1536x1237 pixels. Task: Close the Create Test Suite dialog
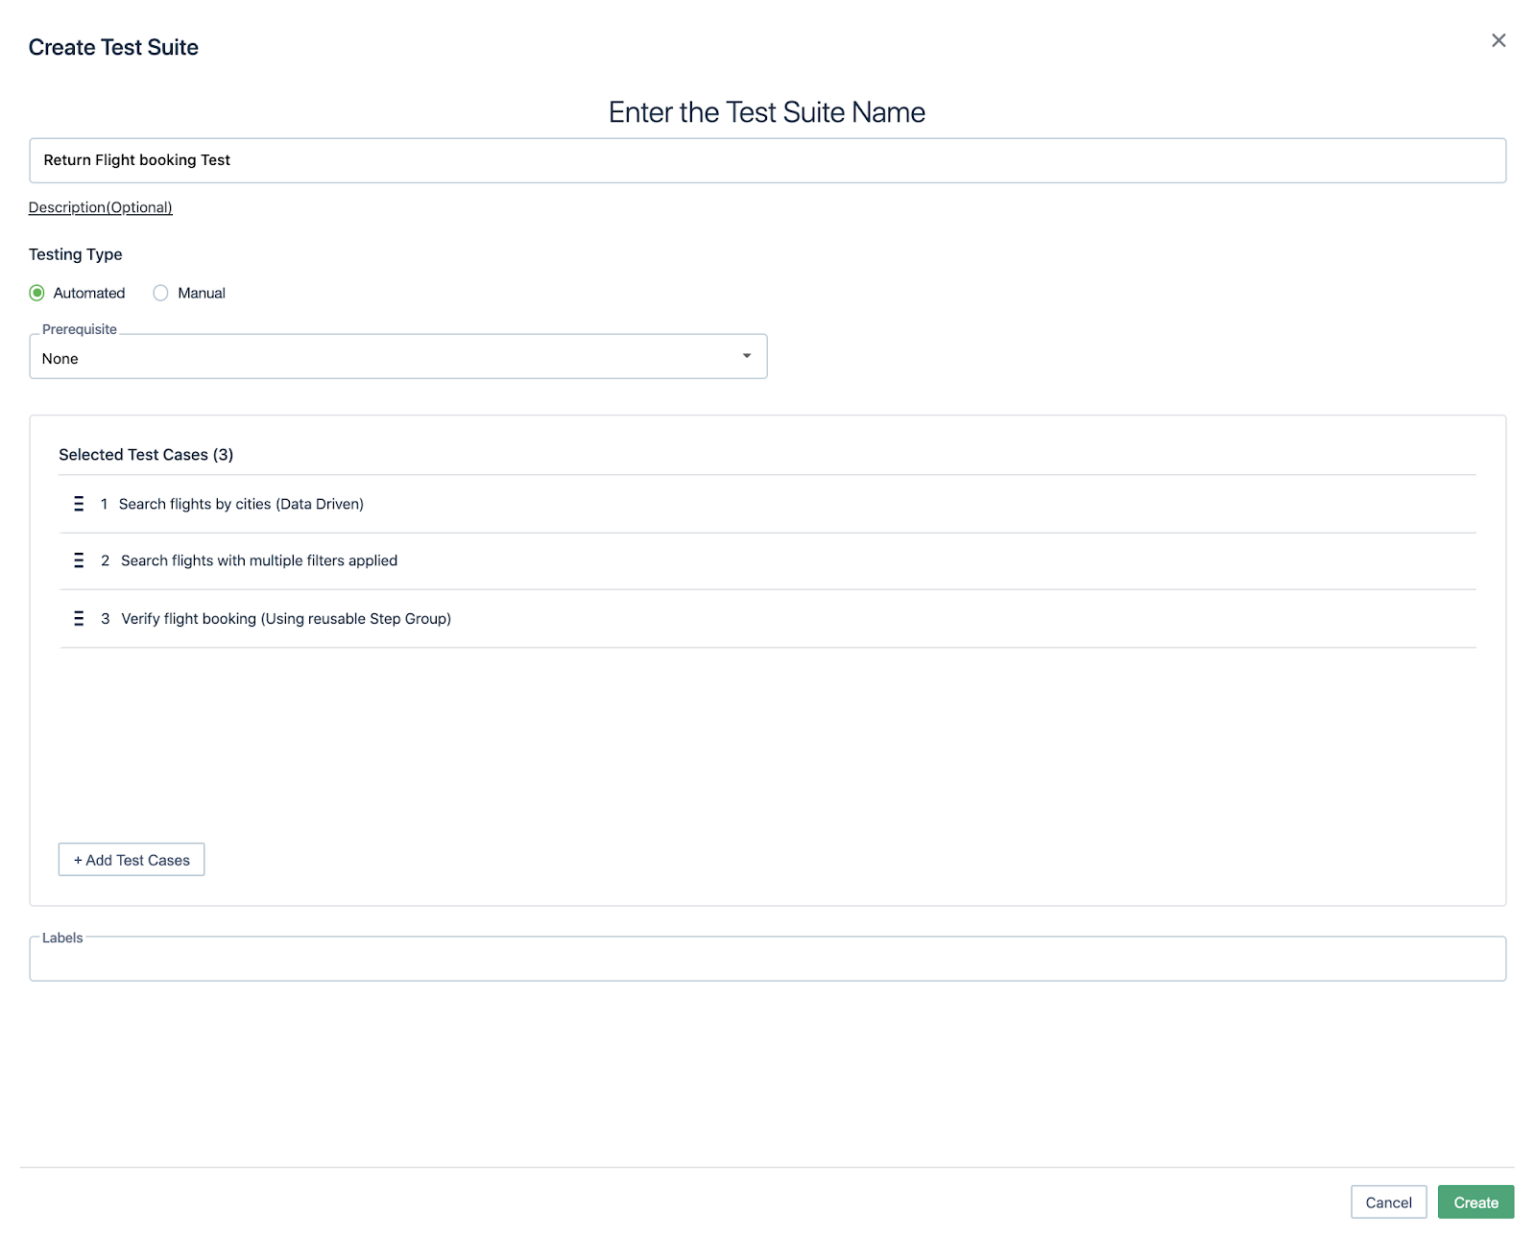(x=1499, y=41)
